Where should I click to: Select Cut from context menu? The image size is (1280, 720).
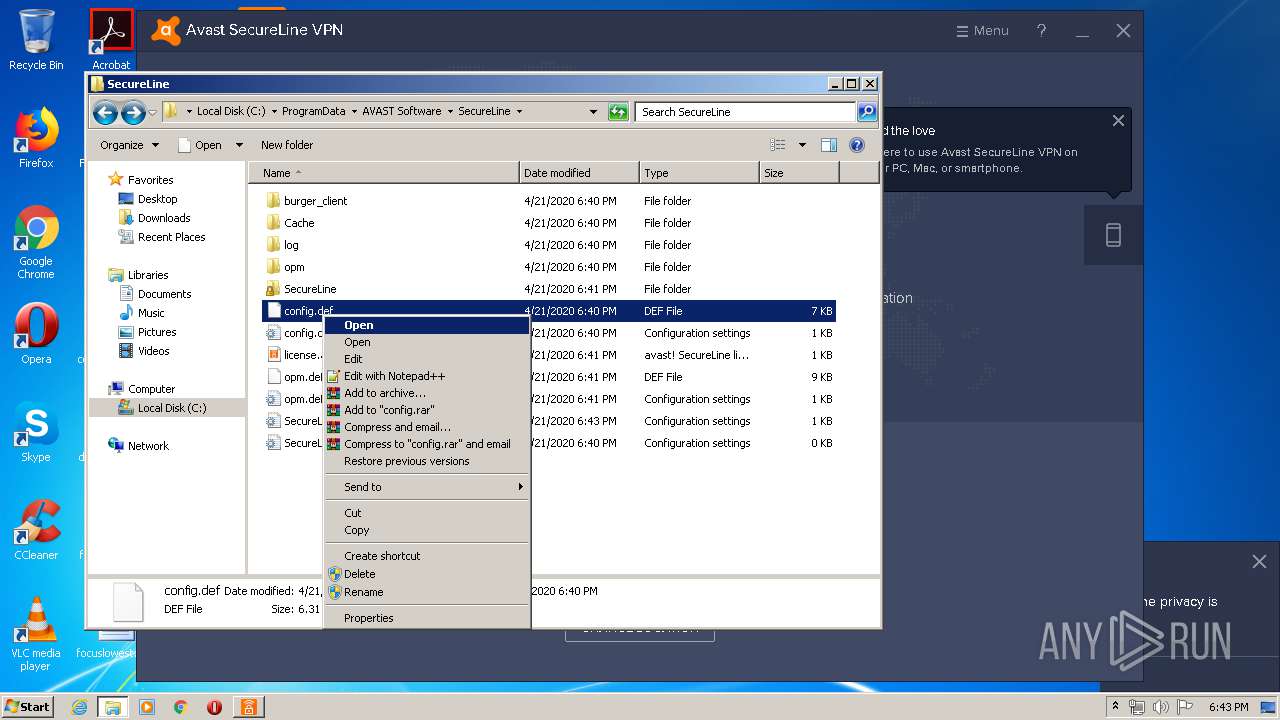(427, 513)
